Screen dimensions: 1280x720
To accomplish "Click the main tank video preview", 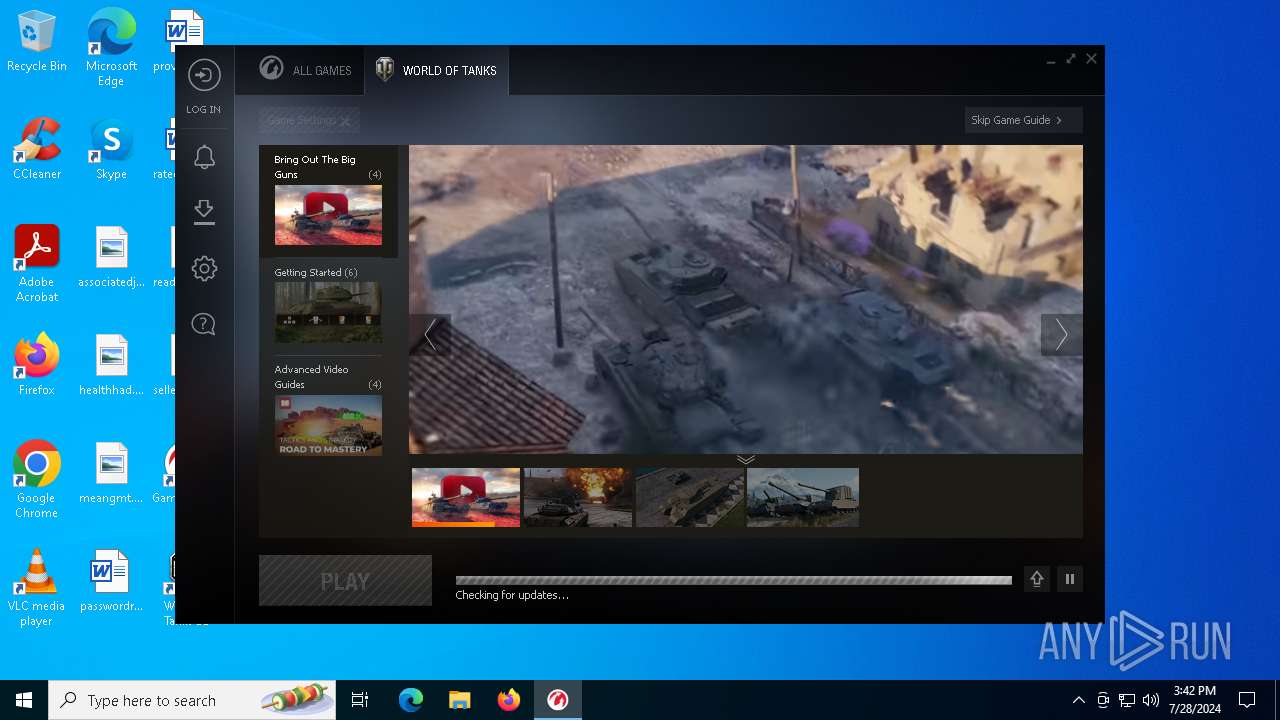I will (x=746, y=299).
